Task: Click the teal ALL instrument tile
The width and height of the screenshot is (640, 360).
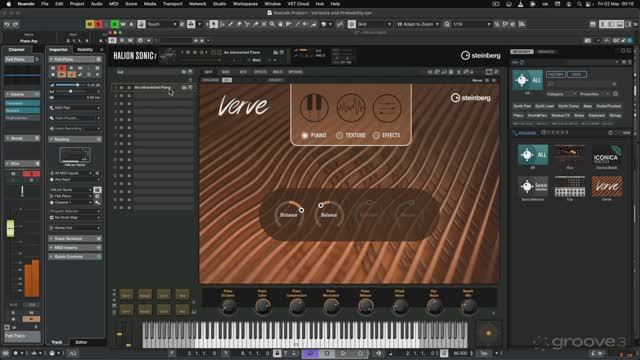Action: [x=527, y=80]
